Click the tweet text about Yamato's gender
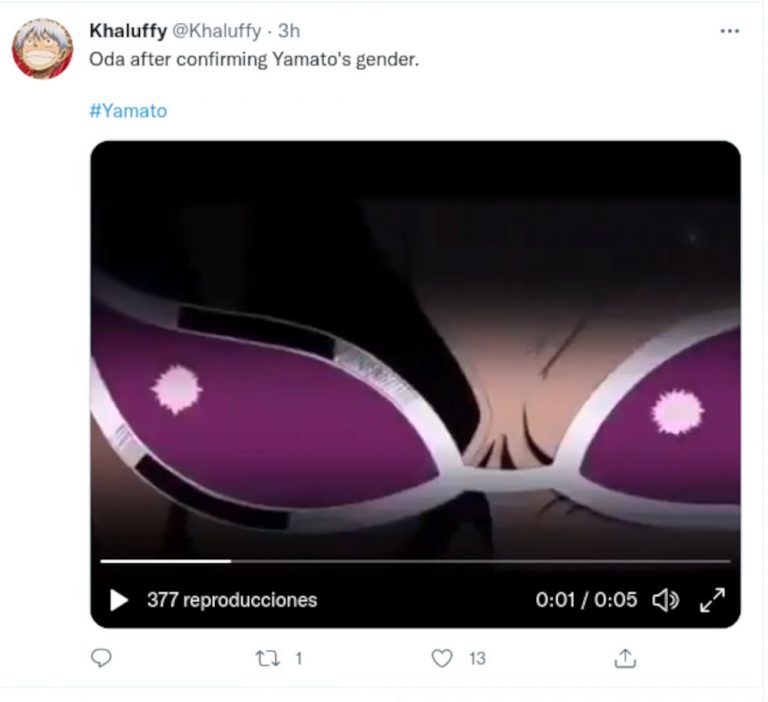This screenshot has width=768, height=702. coord(254,60)
